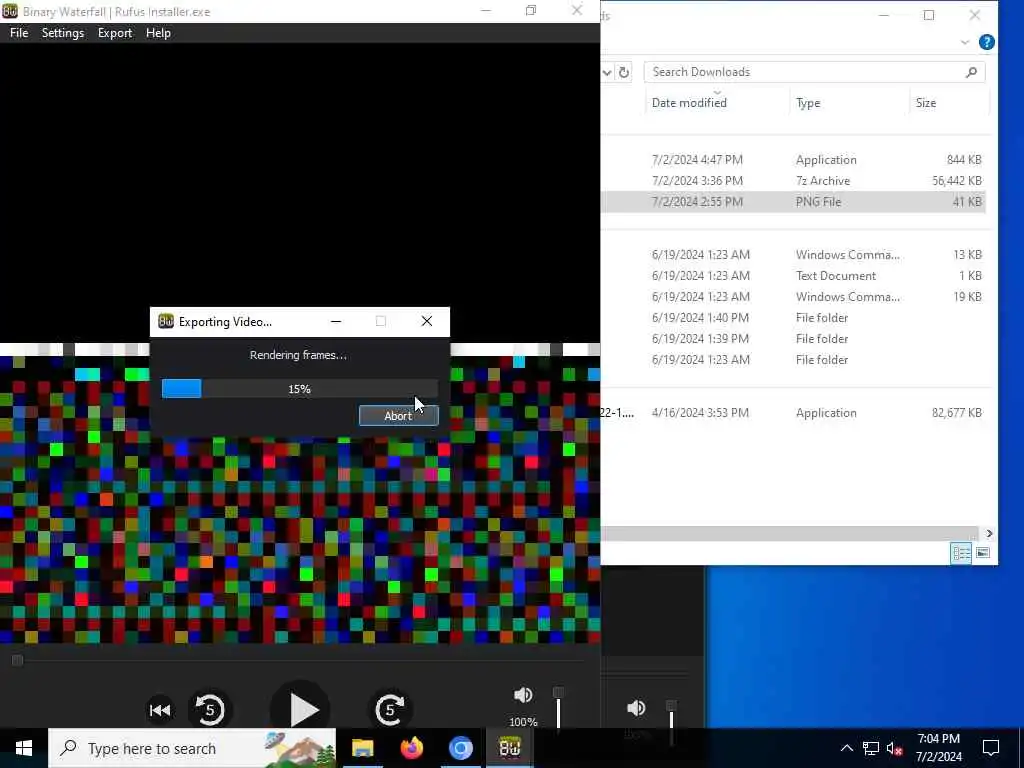Screen dimensions: 1024x768
Task: Mute audio with the 100% speaker icon
Action: (523, 695)
